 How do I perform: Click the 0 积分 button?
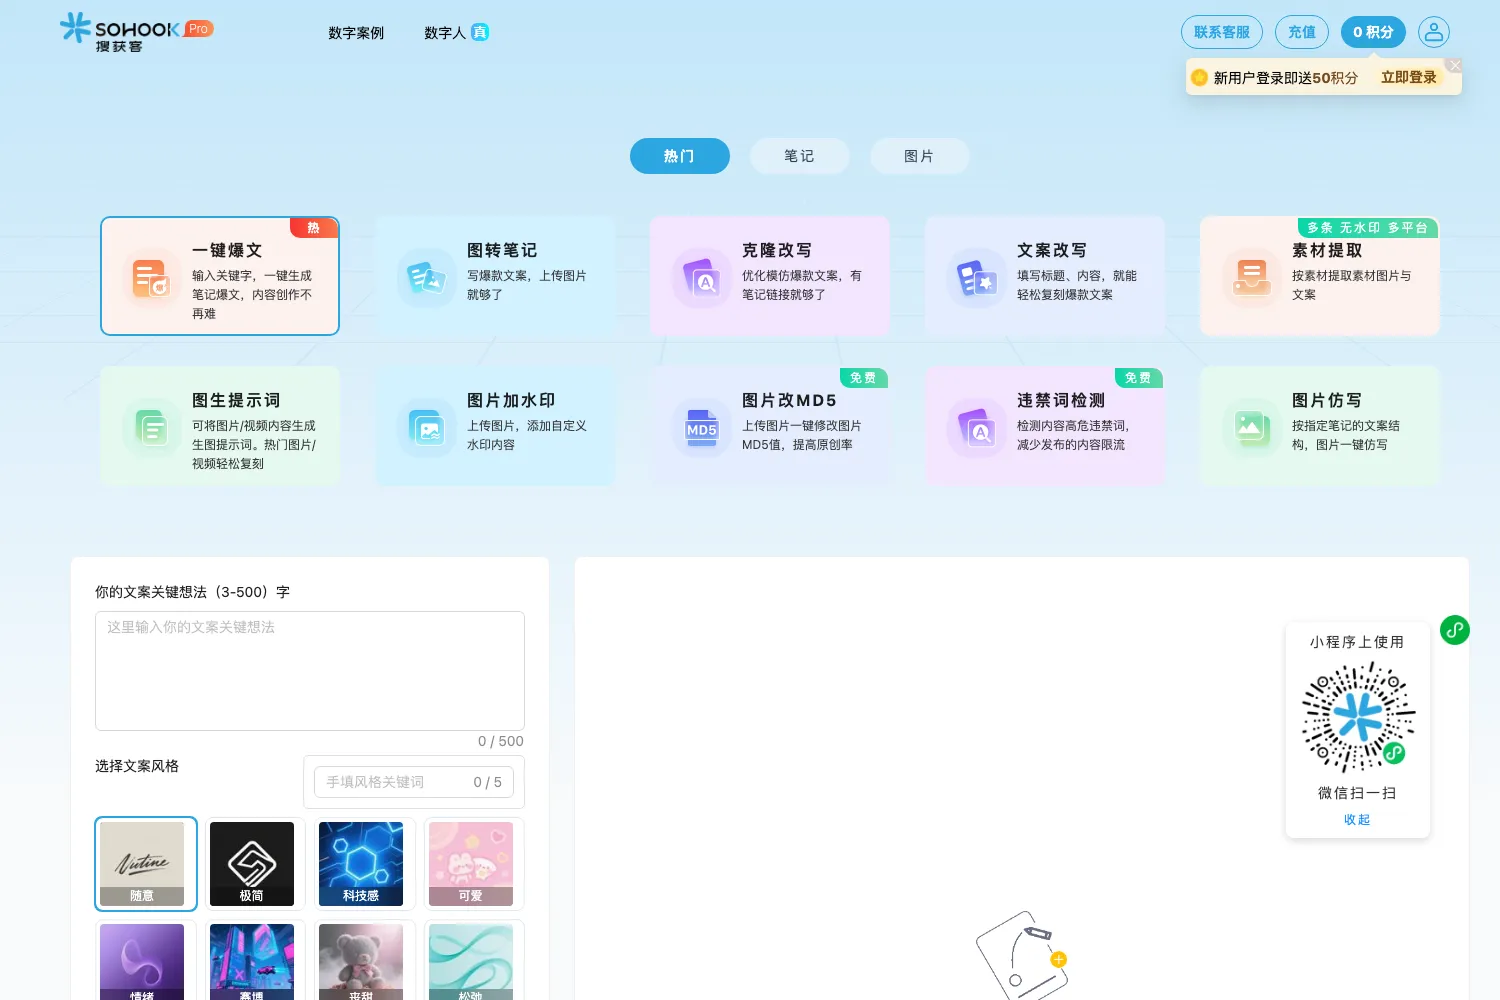(1373, 32)
